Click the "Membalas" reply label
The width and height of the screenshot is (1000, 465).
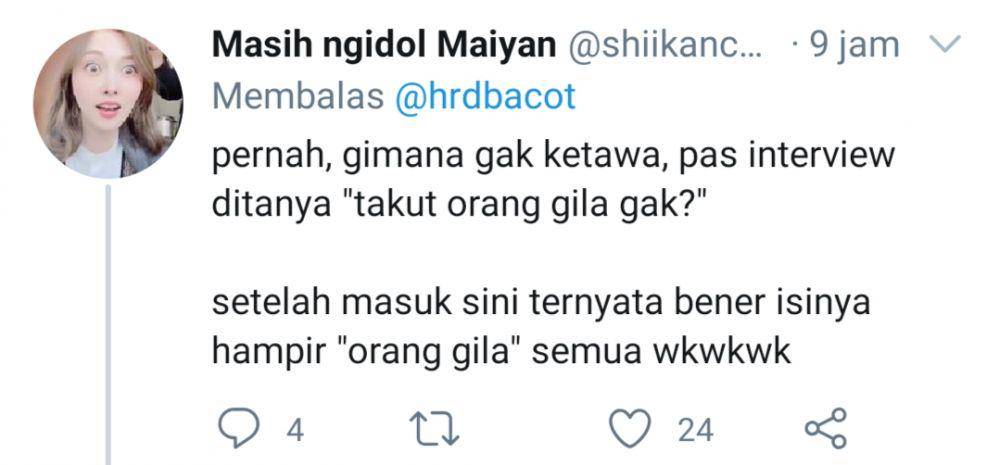pyautogui.click(x=298, y=97)
